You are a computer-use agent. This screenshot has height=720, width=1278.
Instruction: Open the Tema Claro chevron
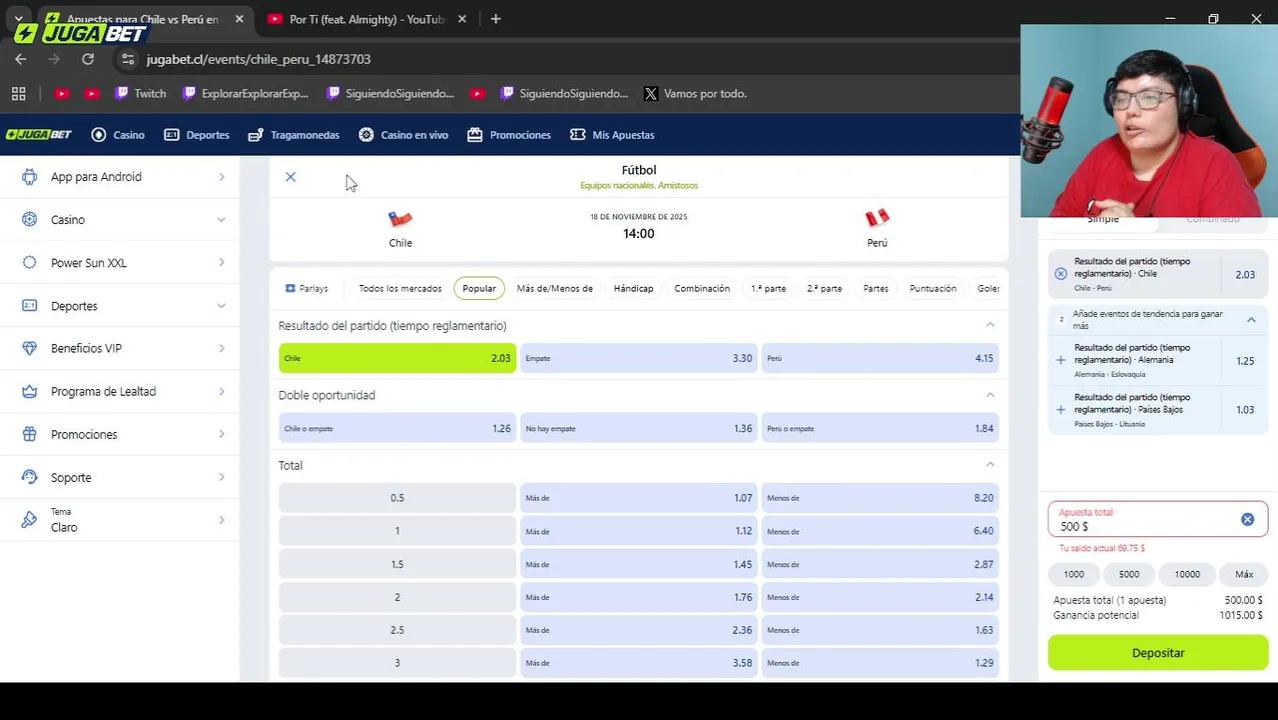pyautogui.click(x=221, y=520)
